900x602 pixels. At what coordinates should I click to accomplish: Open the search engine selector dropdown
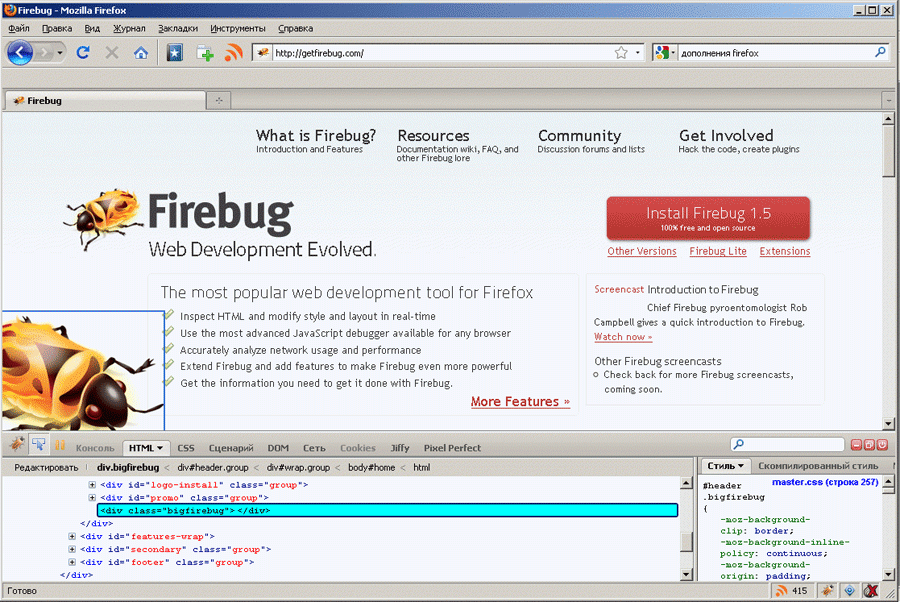(x=673, y=53)
